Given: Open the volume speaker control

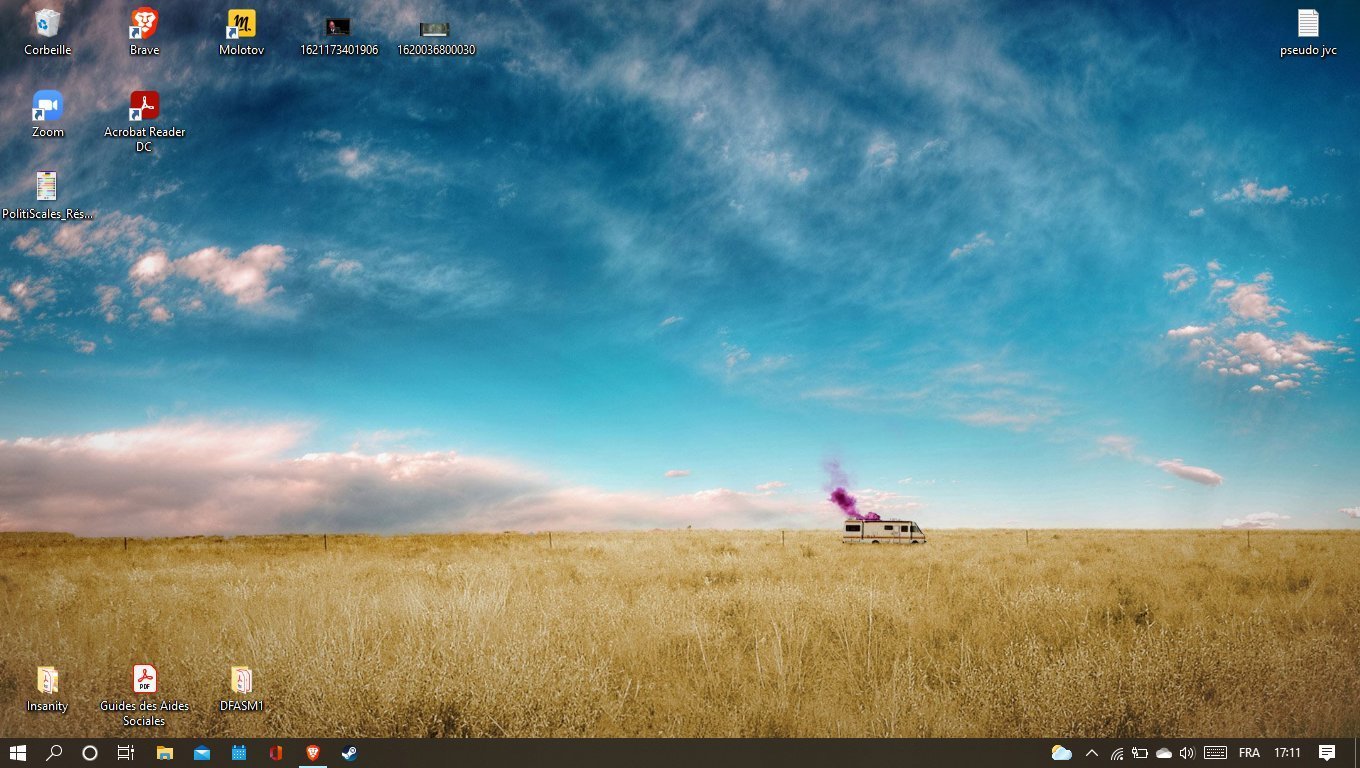Looking at the screenshot, I should 1187,753.
